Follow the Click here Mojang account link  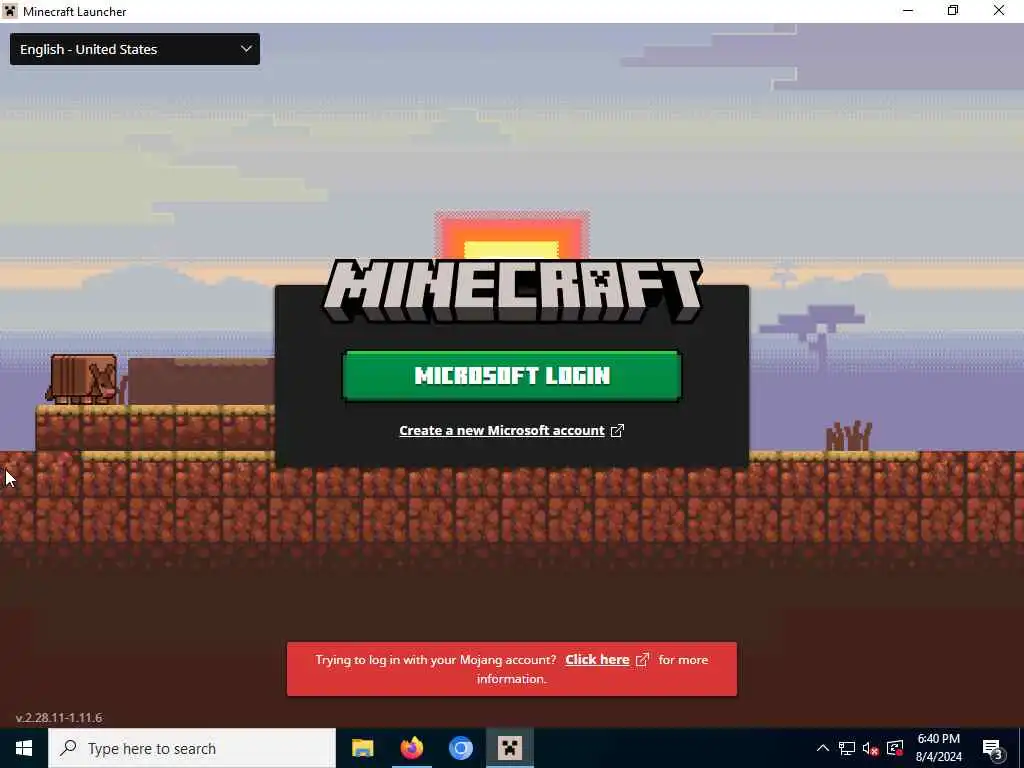597,660
